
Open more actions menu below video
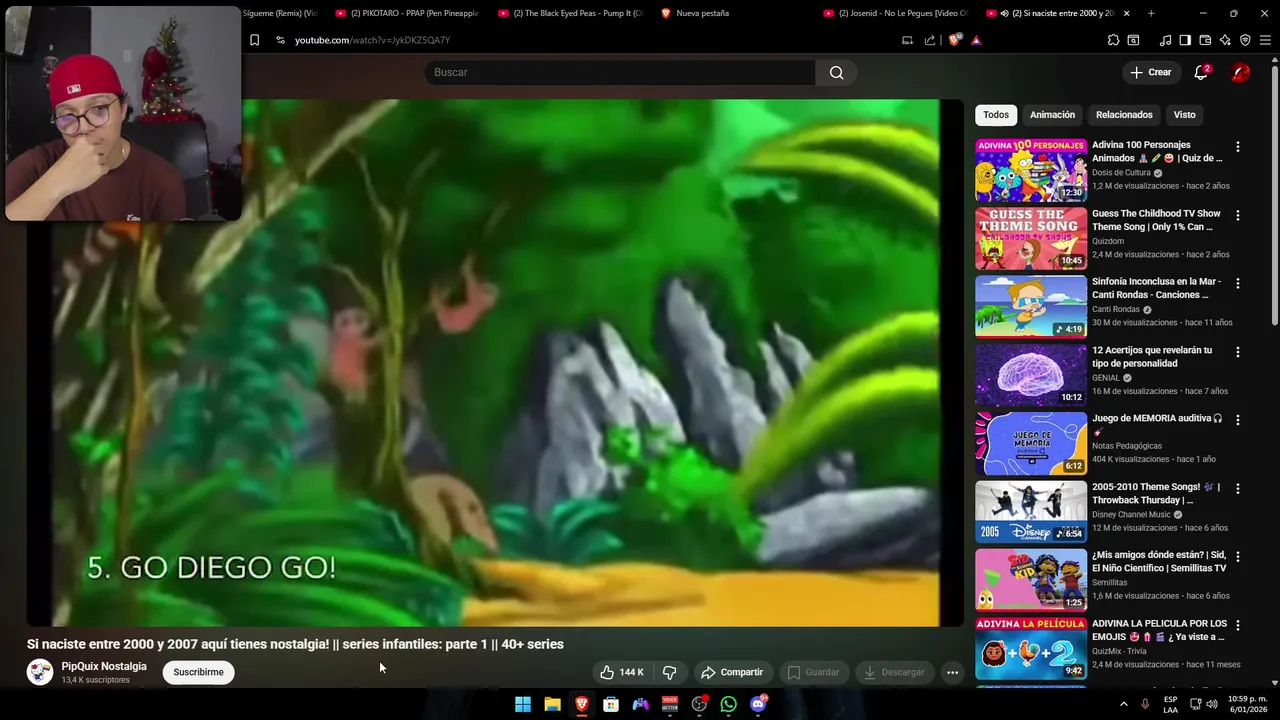tap(952, 672)
